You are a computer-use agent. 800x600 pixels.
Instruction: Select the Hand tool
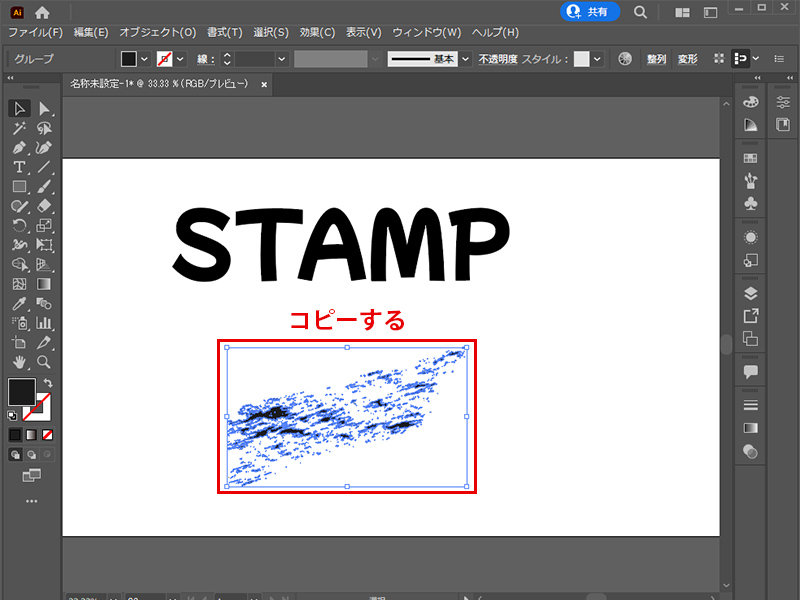click(18, 363)
